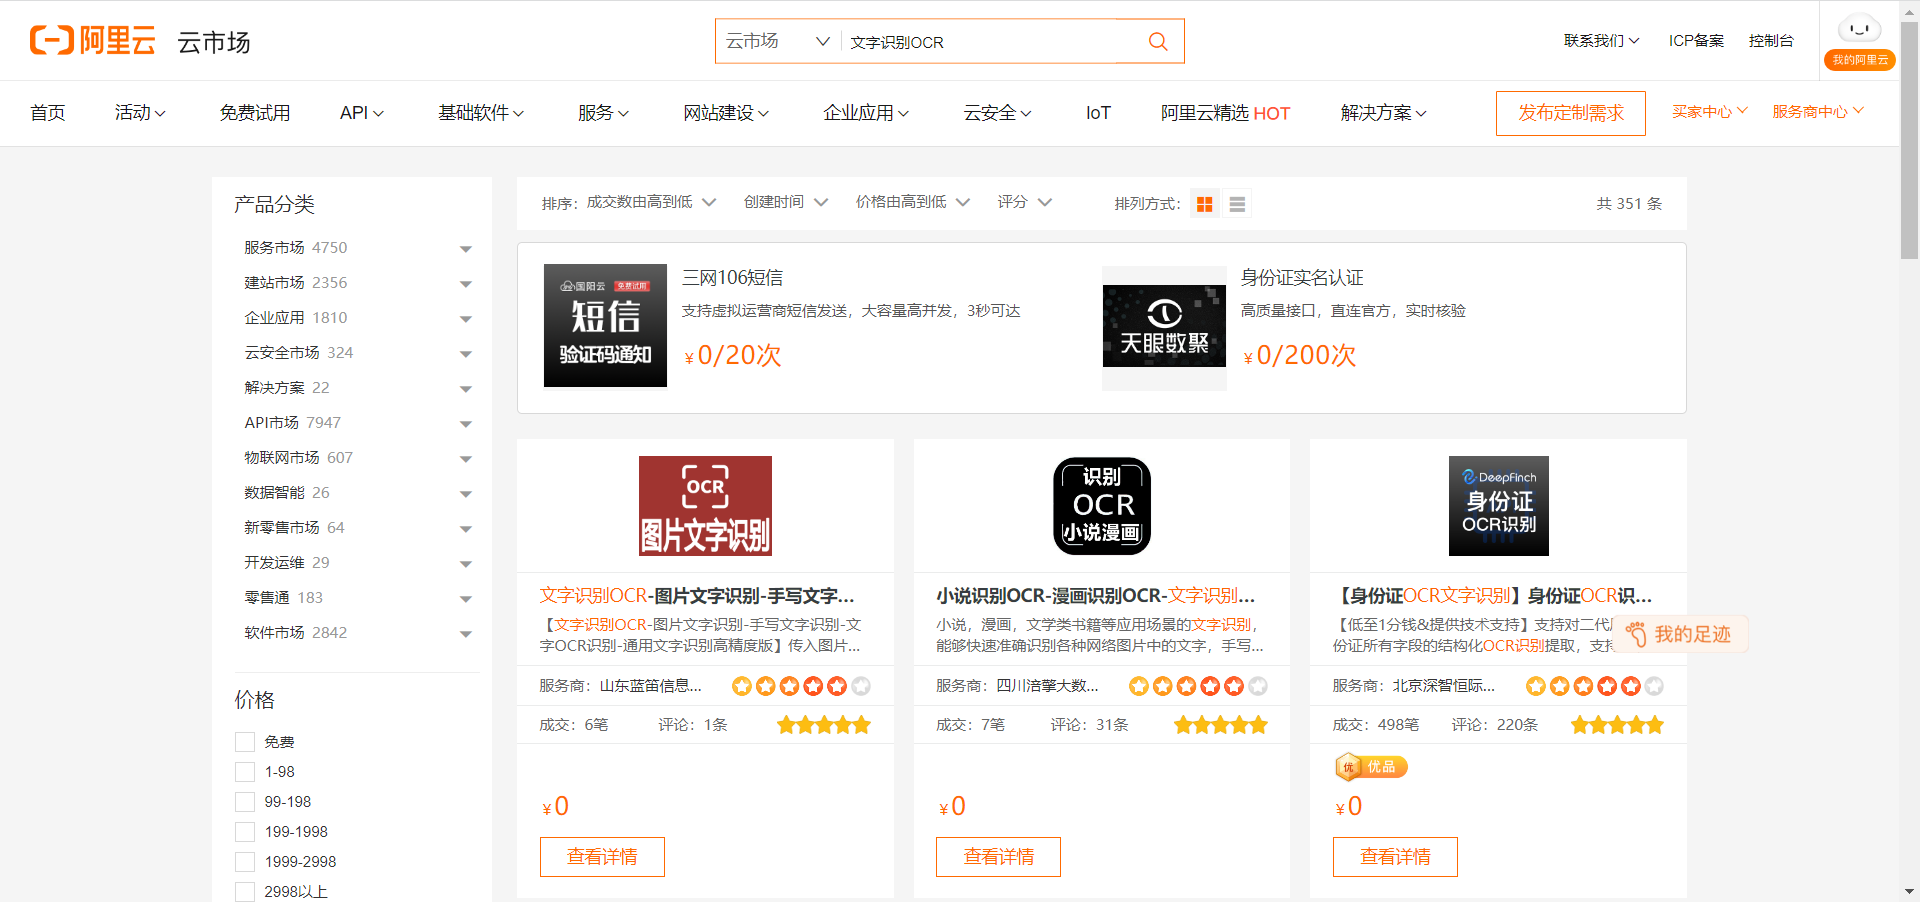
Task: Open the 网站建设 navigation menu
Action: click(726, 113)
